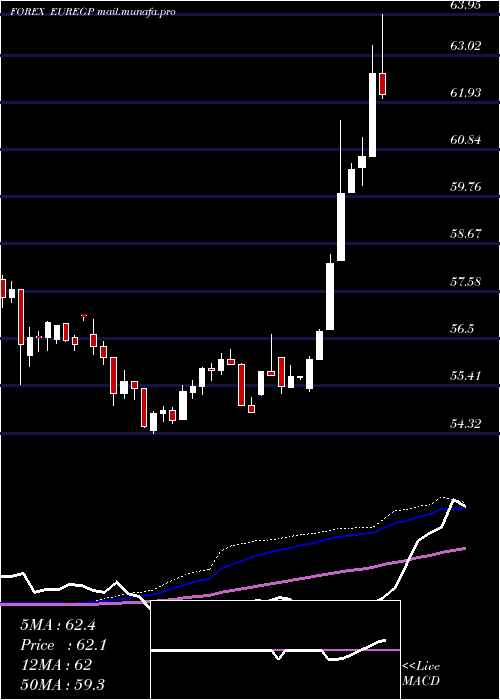Viewport: 500px width, 700px height.
Task: Click the tall white candle between 58.67 and 59.76
Action: [x=341, y=227]
